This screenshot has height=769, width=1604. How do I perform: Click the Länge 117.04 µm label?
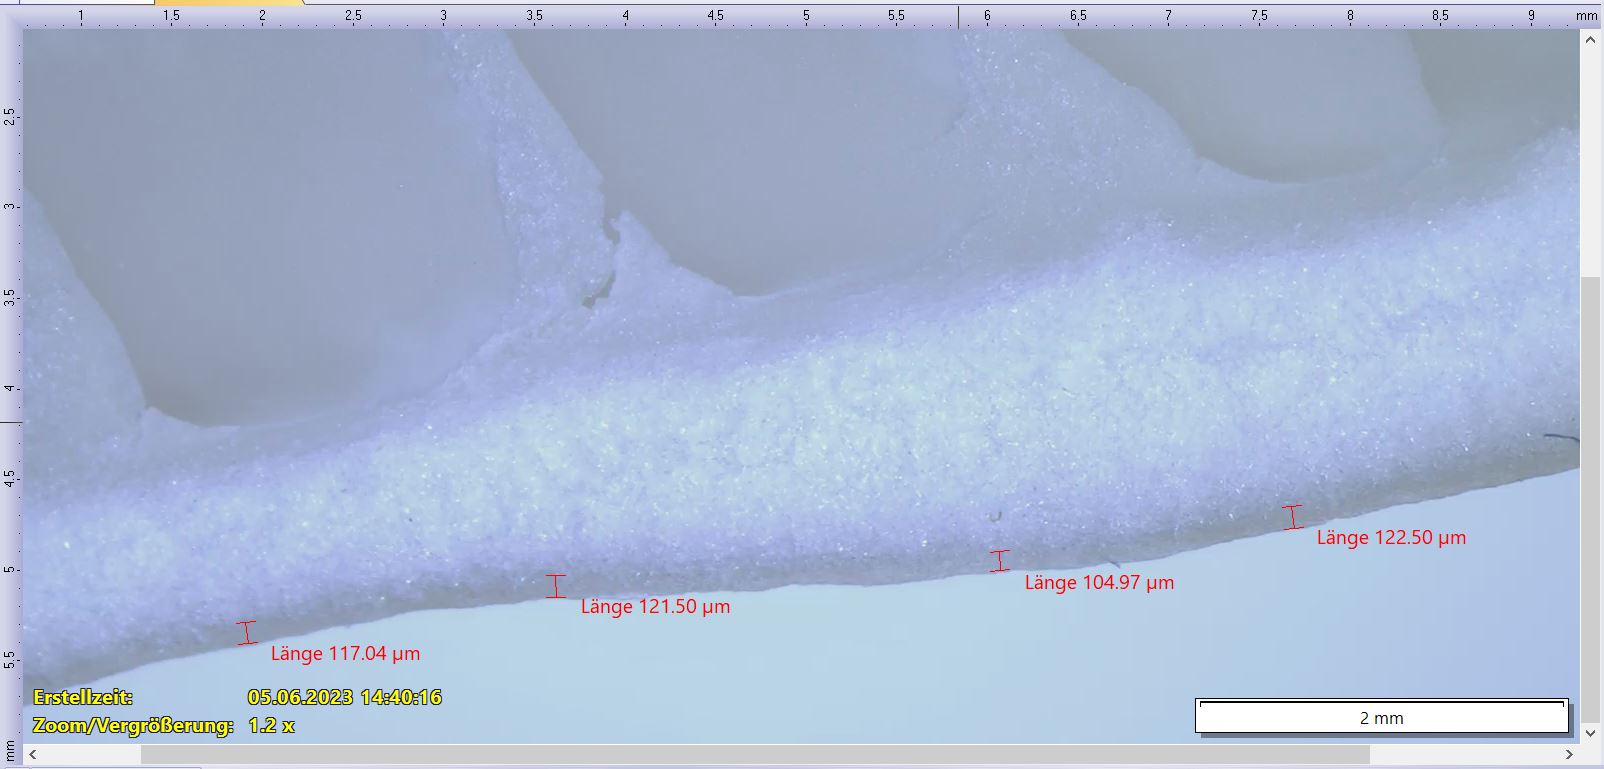pos(345,654)
